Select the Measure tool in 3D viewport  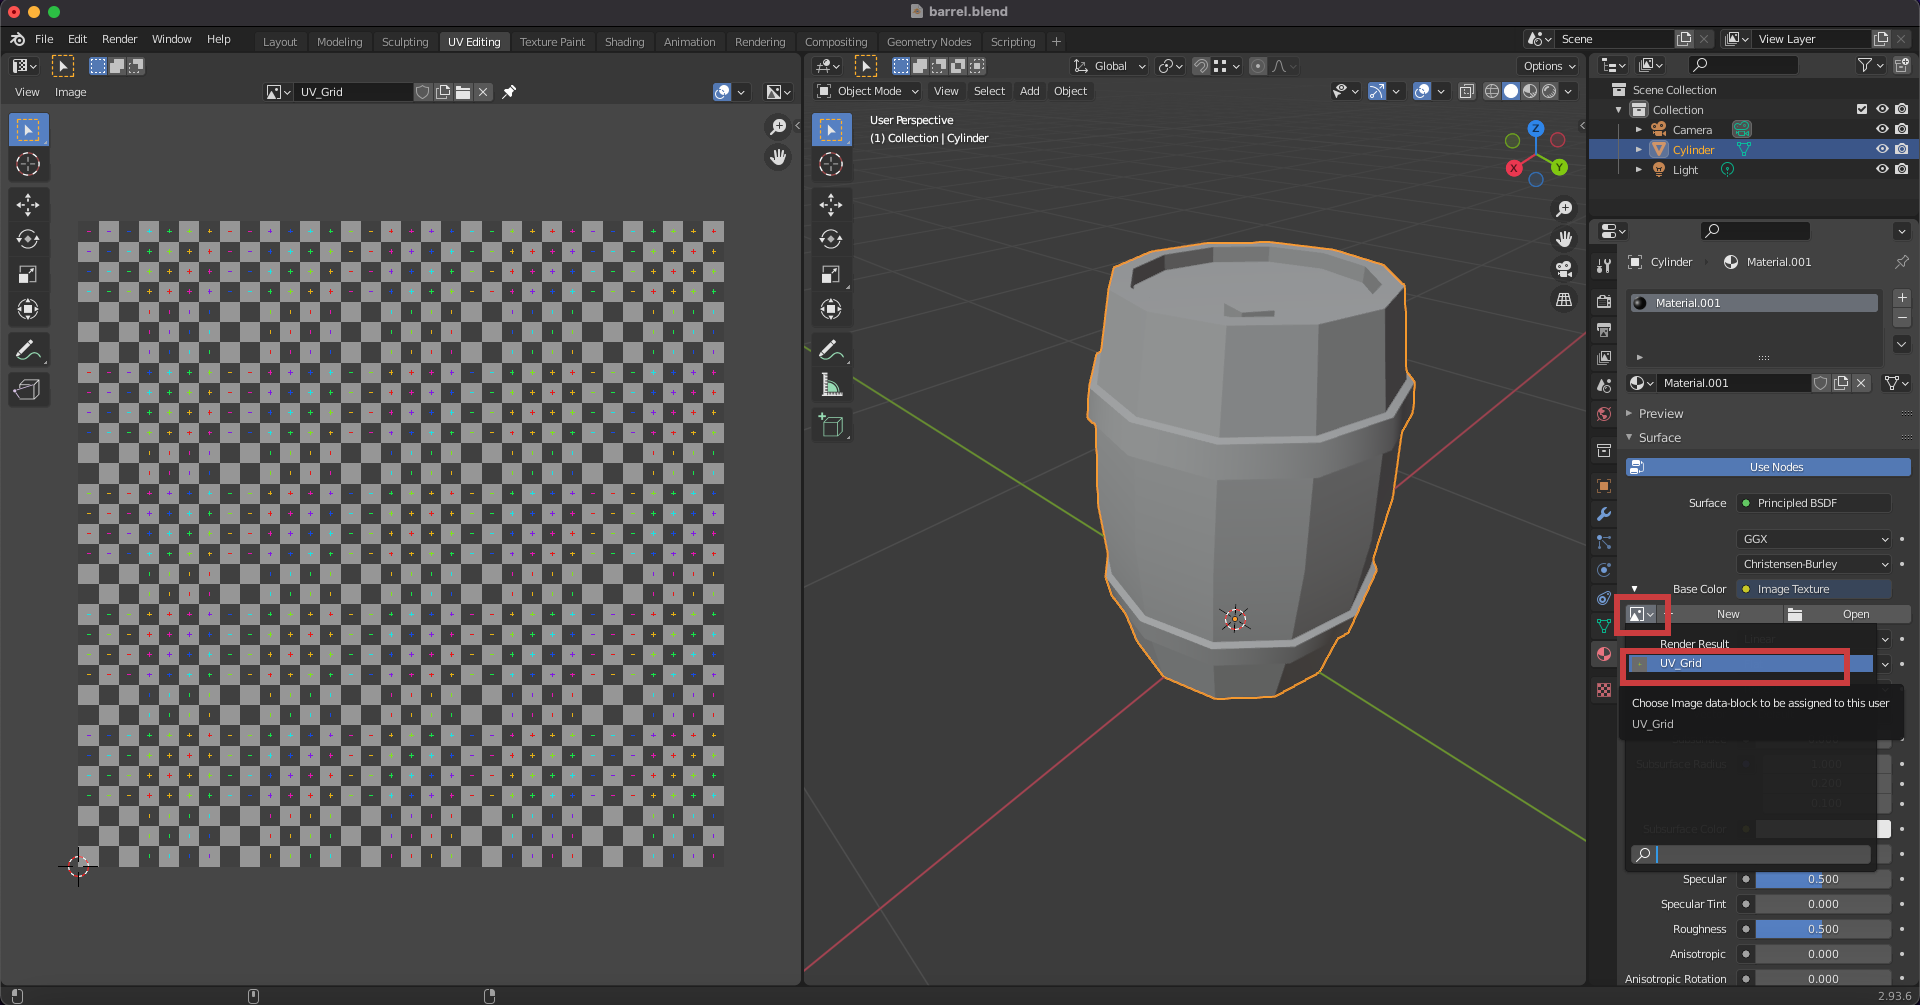click(x=830, y=385)
